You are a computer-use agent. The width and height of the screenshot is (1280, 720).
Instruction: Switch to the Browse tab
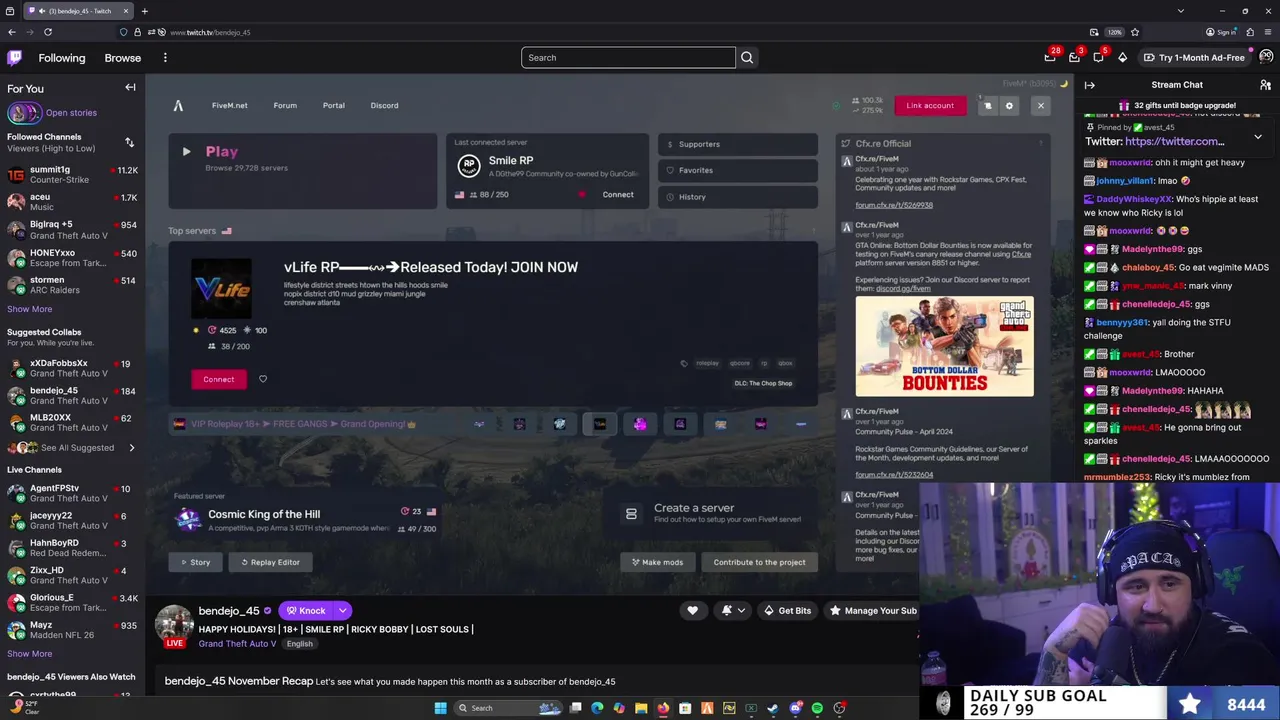(x=123, y=58)
